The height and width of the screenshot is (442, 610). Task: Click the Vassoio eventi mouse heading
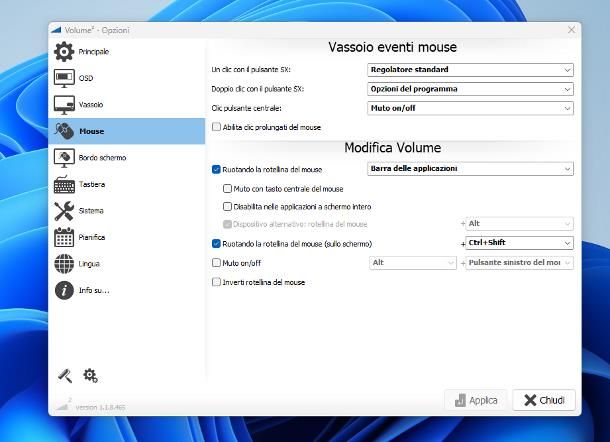click(393, 47)
